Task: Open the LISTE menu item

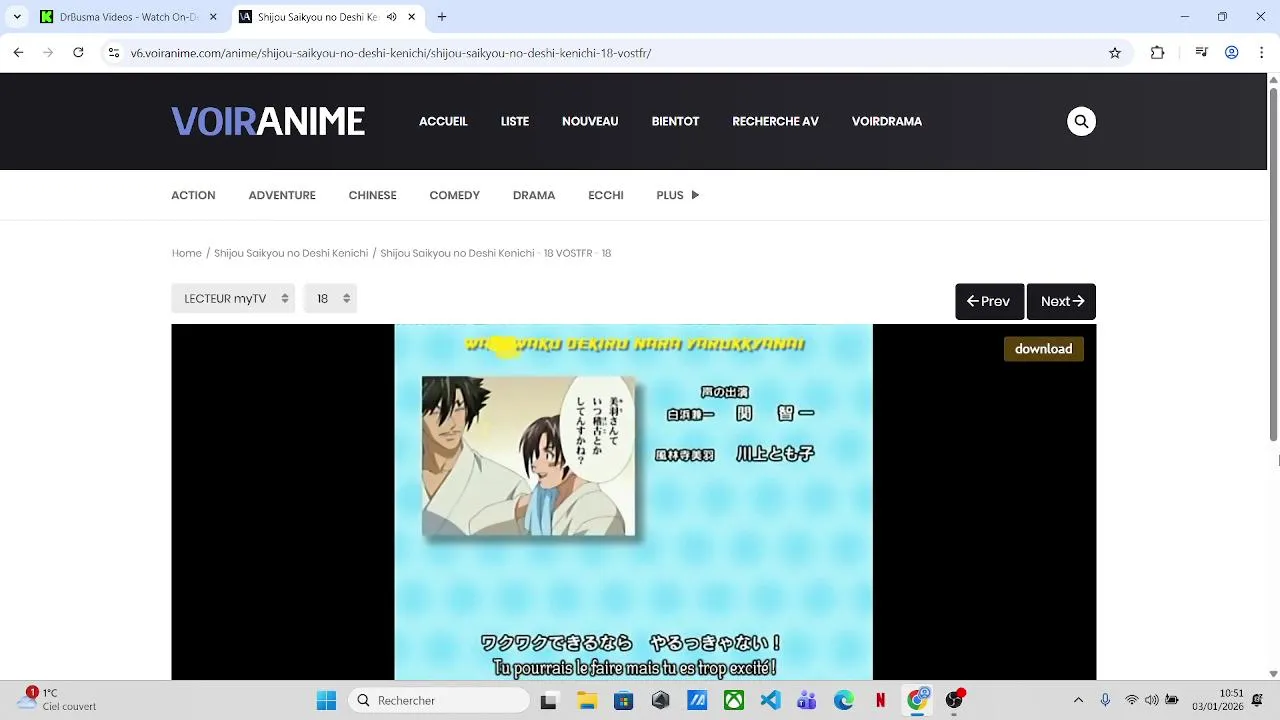Action: tap(515, 121)
